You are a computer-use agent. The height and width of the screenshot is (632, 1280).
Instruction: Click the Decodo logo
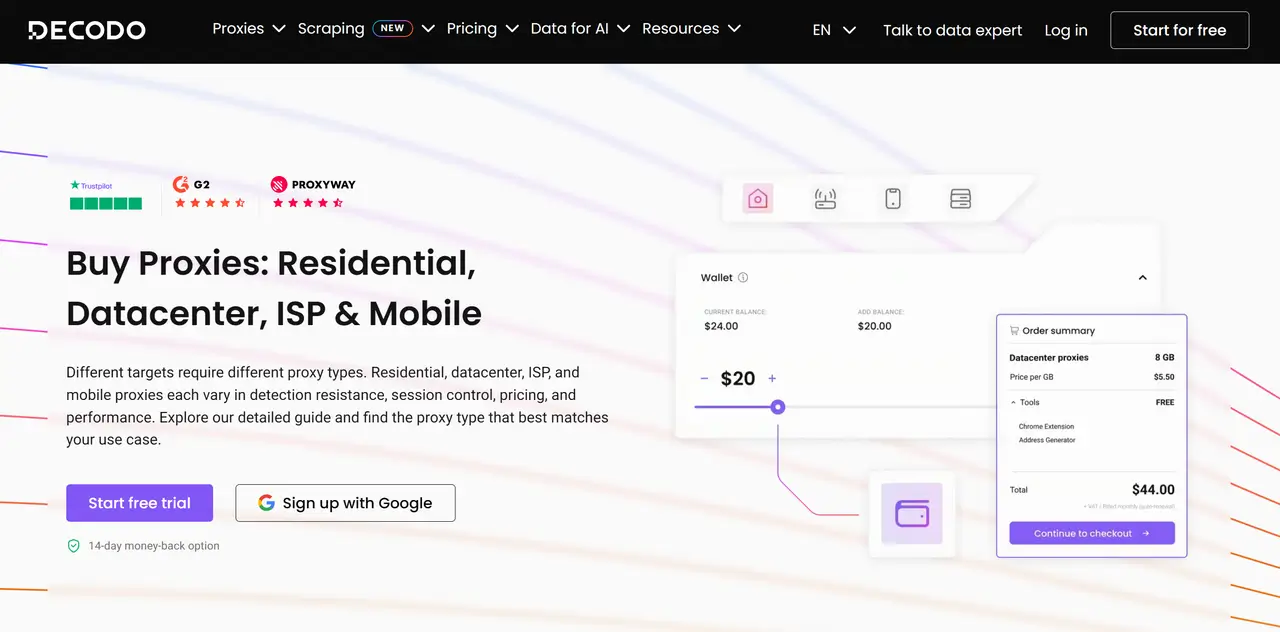(x=87, y=30)
